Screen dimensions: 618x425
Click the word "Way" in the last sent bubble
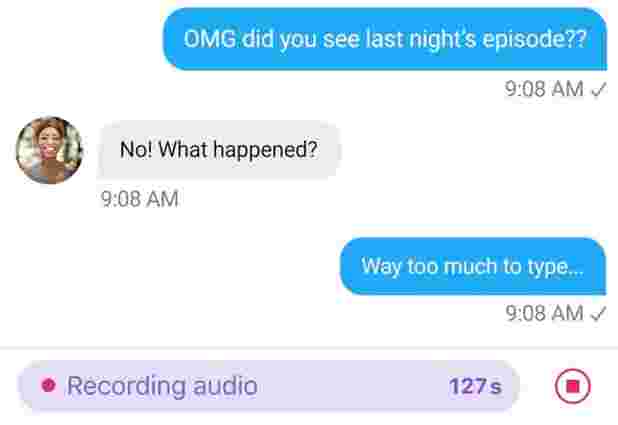point(381,267)
